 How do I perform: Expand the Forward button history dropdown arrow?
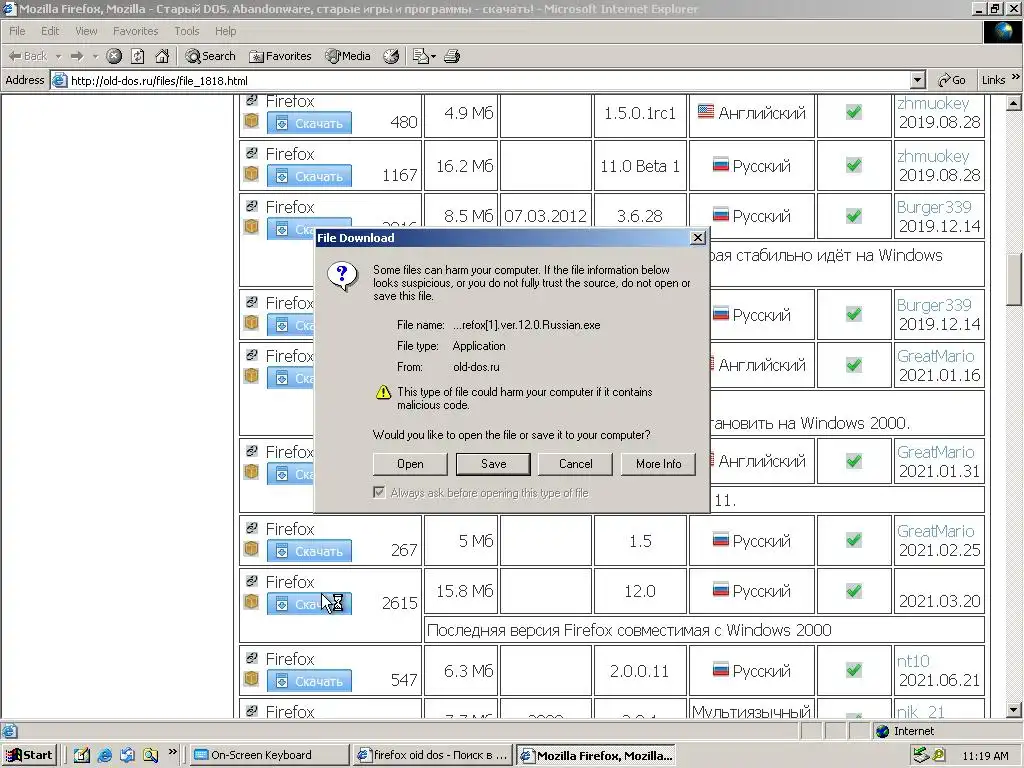tap(95, 56)
